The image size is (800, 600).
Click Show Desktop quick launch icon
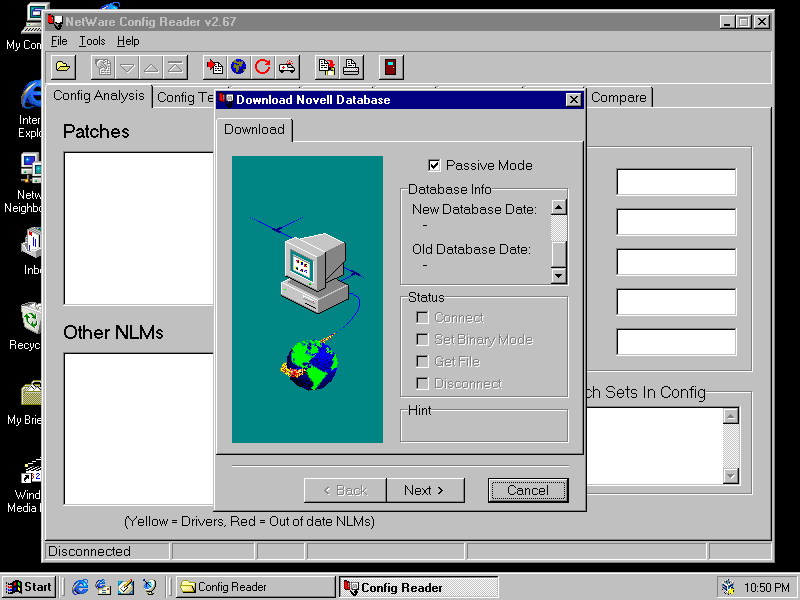[126, 587]
